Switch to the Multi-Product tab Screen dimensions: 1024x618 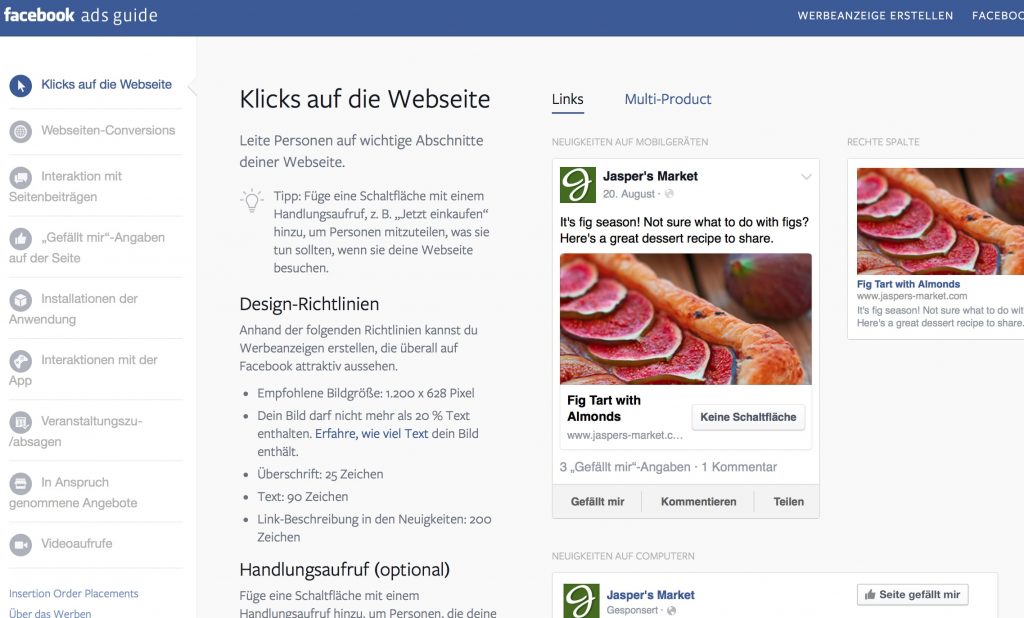tap(668, 99)
